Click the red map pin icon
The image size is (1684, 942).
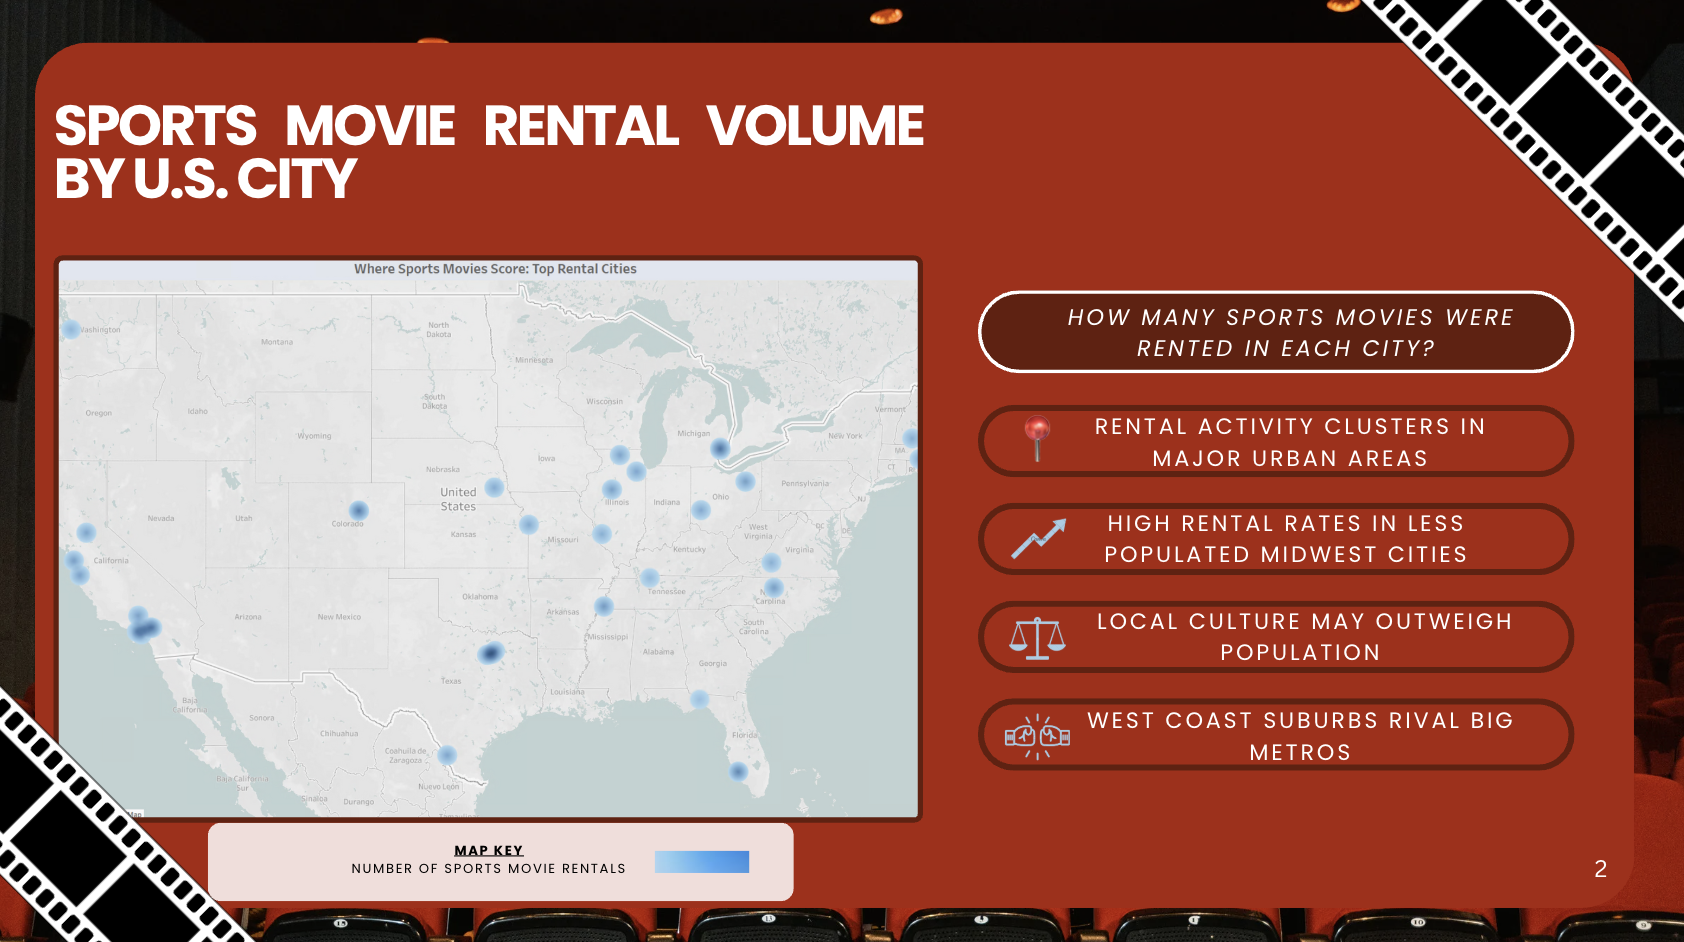tap(1037, 438)
